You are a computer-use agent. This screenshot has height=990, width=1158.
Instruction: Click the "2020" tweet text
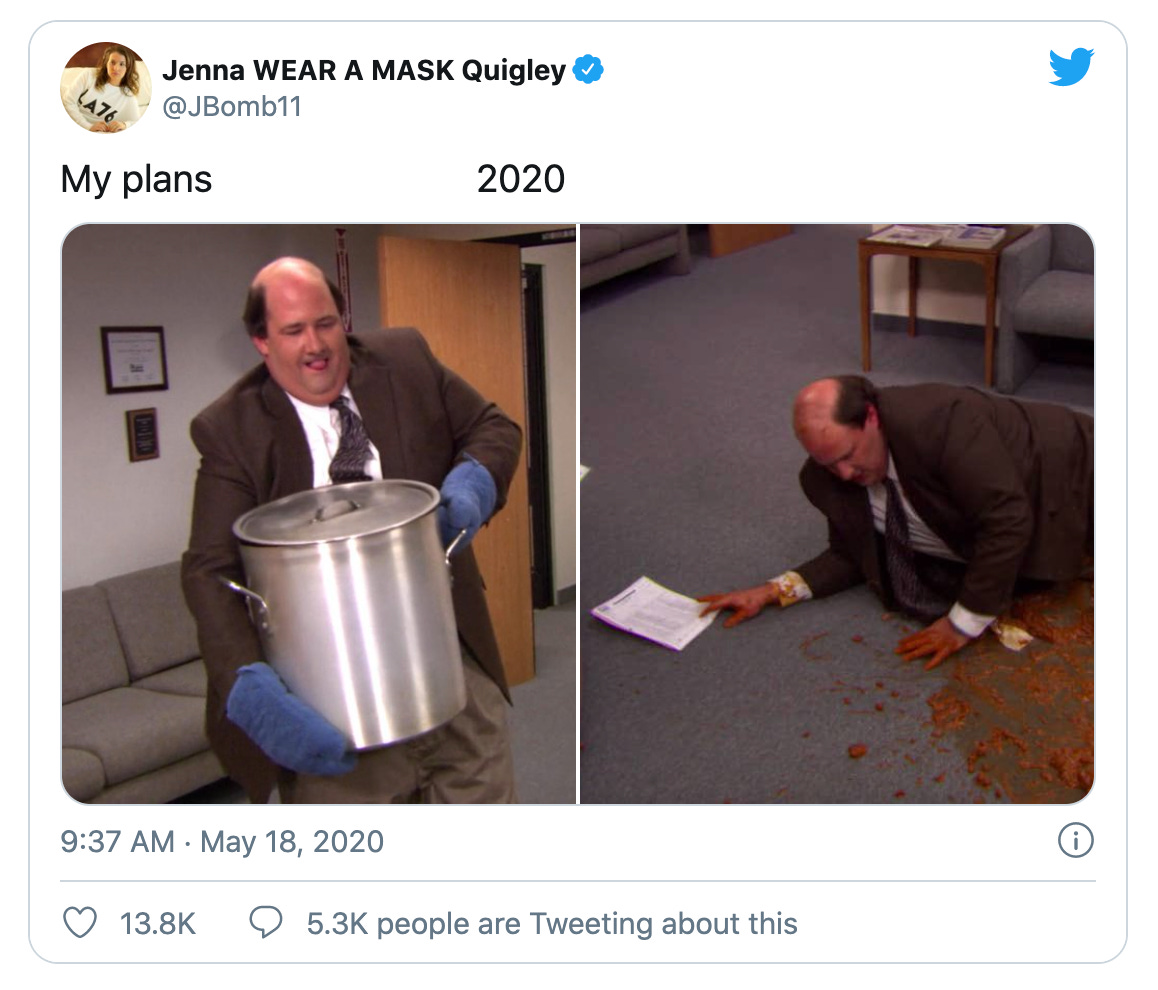click(x=521, y=179)
